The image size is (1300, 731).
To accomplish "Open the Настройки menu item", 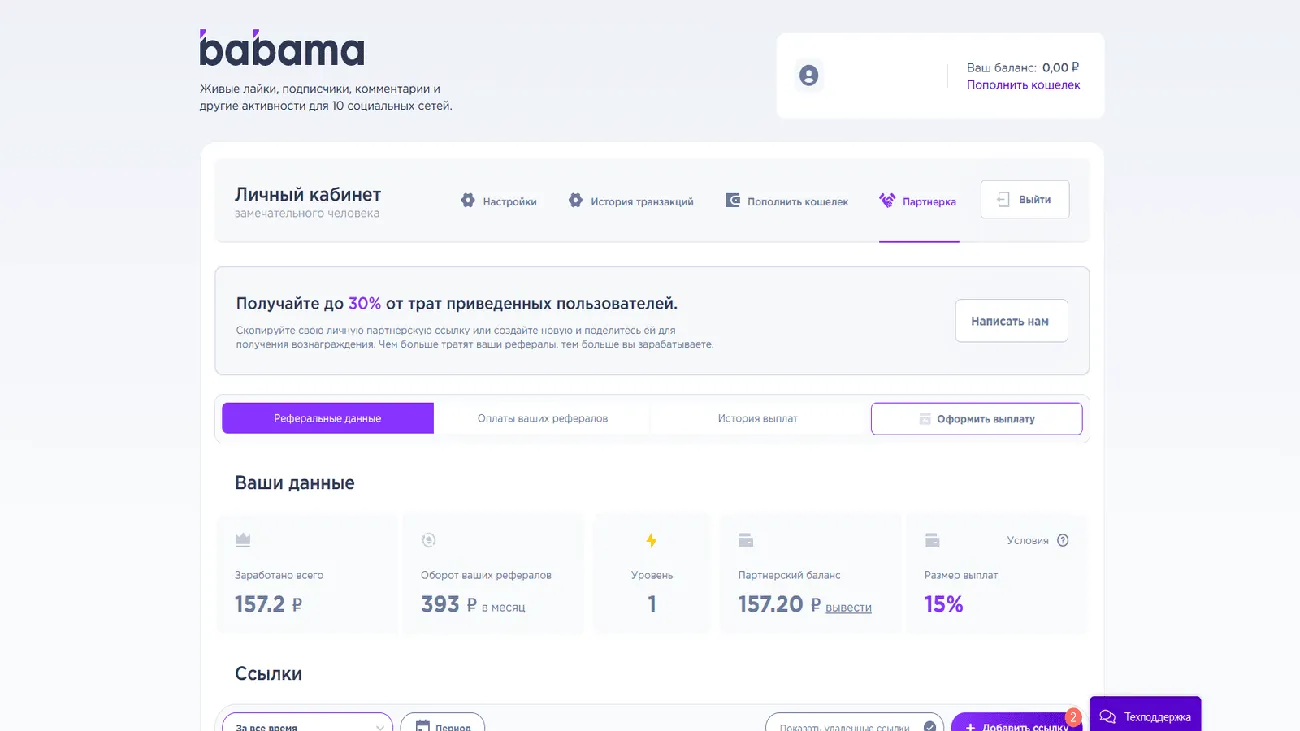I will 498,201.
